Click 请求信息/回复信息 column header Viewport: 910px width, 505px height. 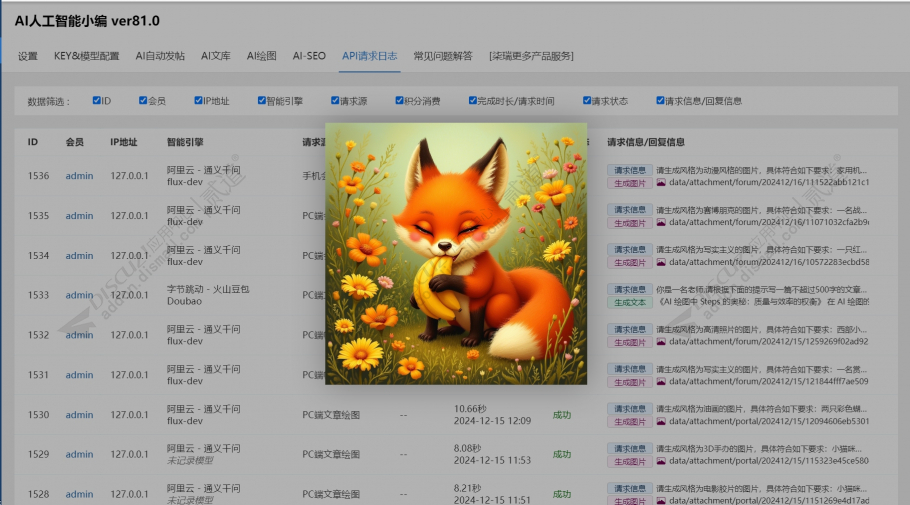coord(646,142)
